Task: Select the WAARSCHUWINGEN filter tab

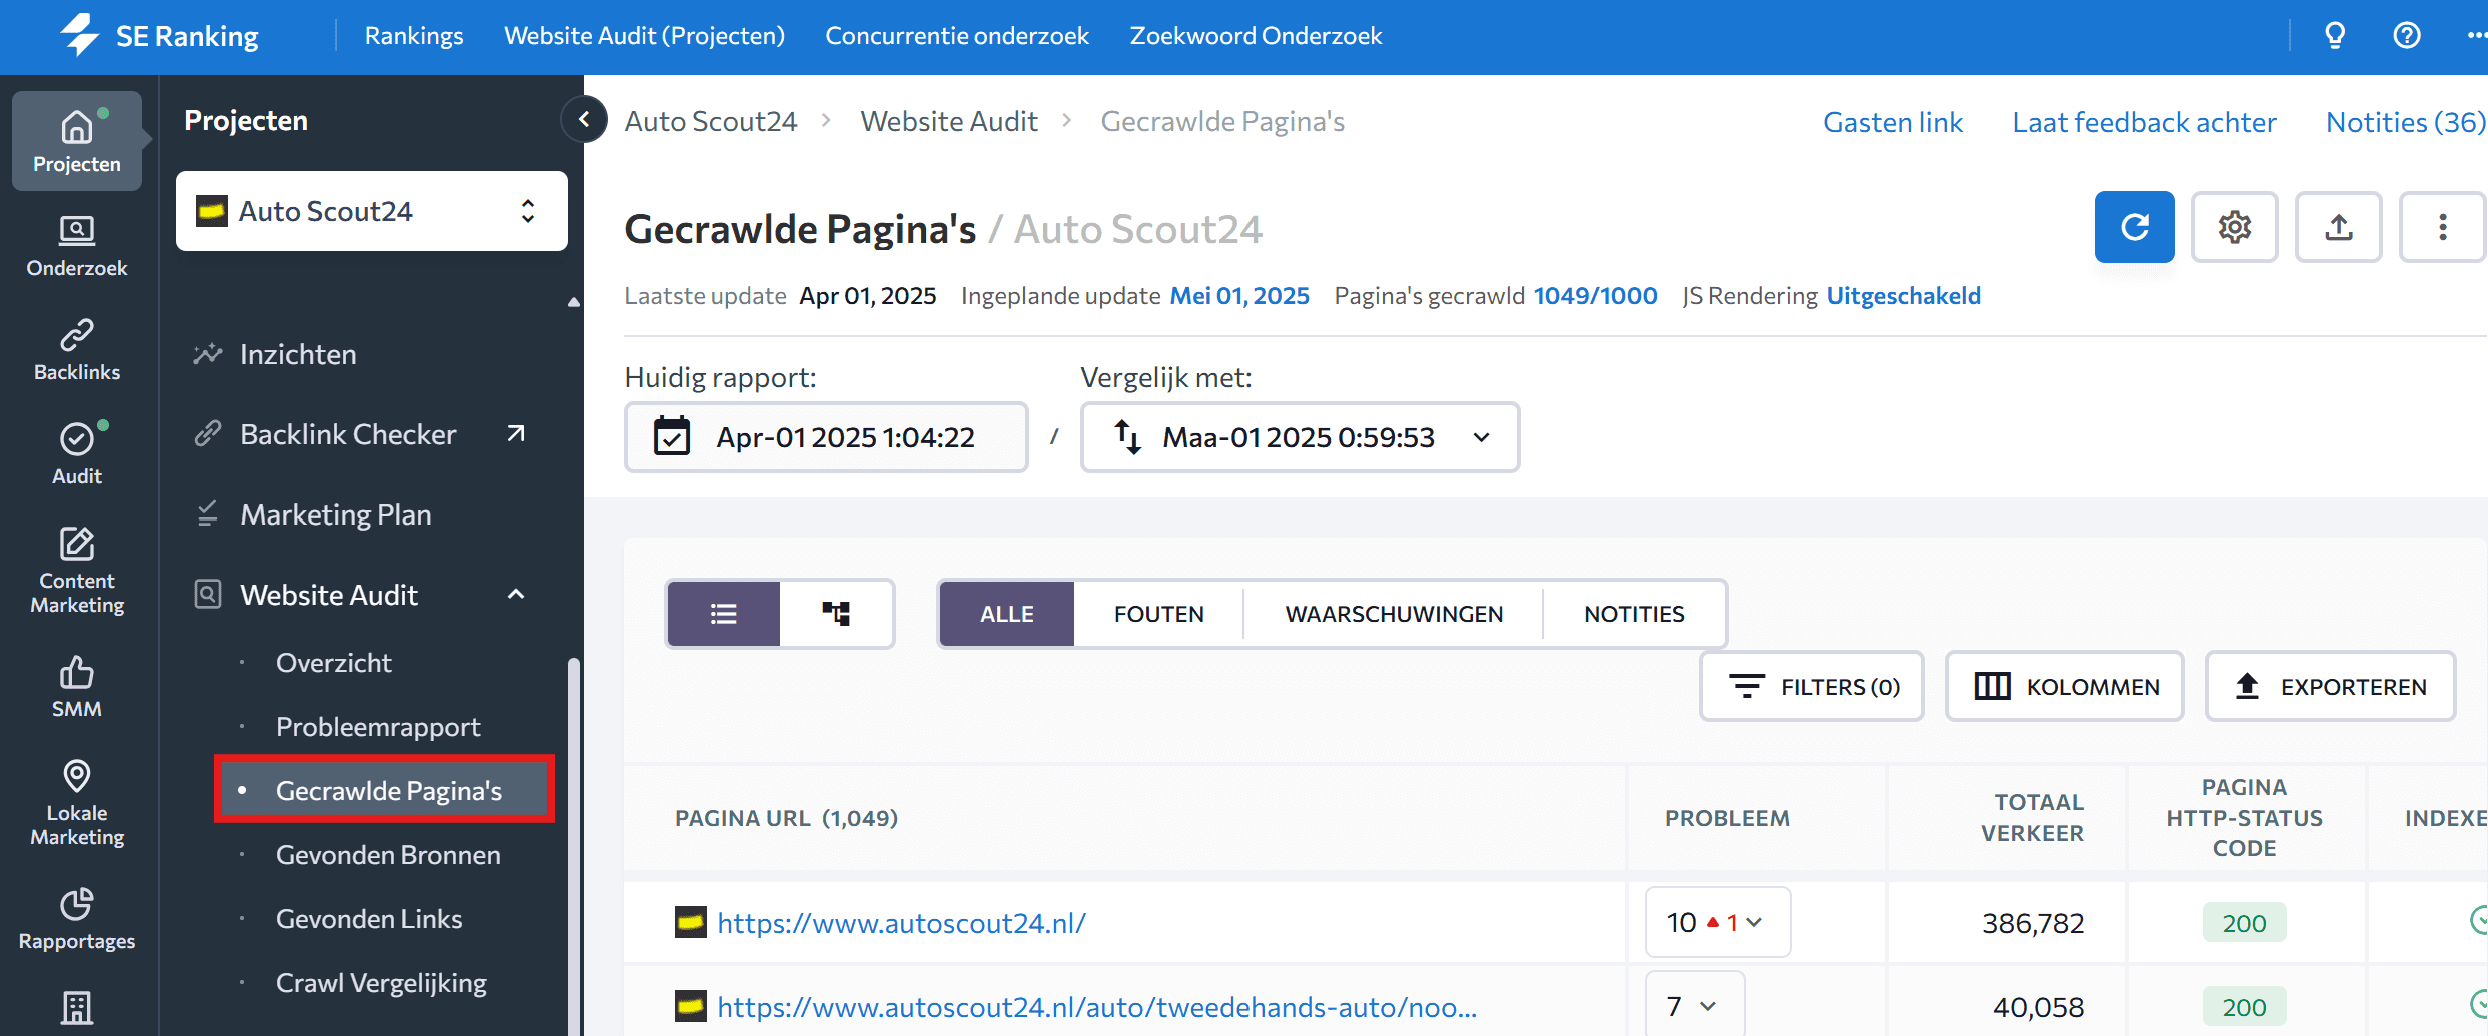Action: click(x=1394, y=614)
